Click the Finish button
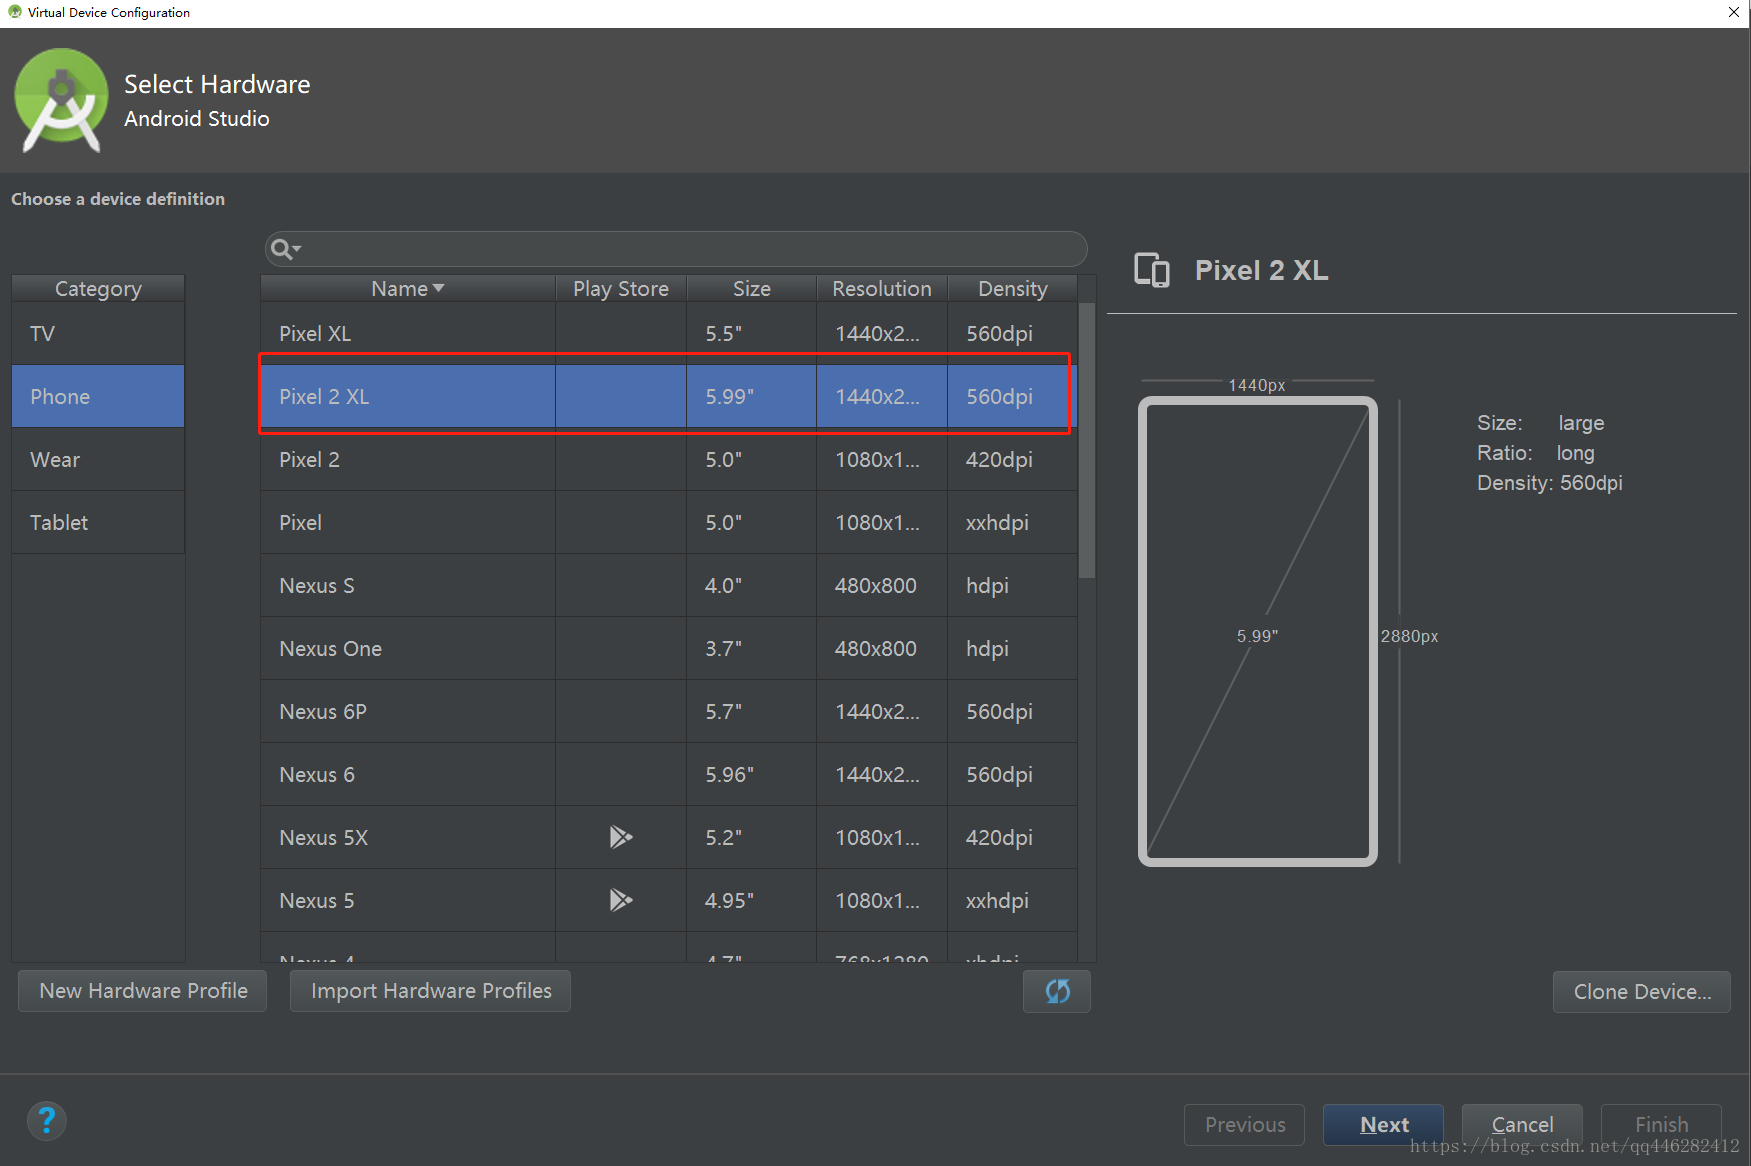This screenshot has height=1166, width=1751. [x=1661, y=1125]
